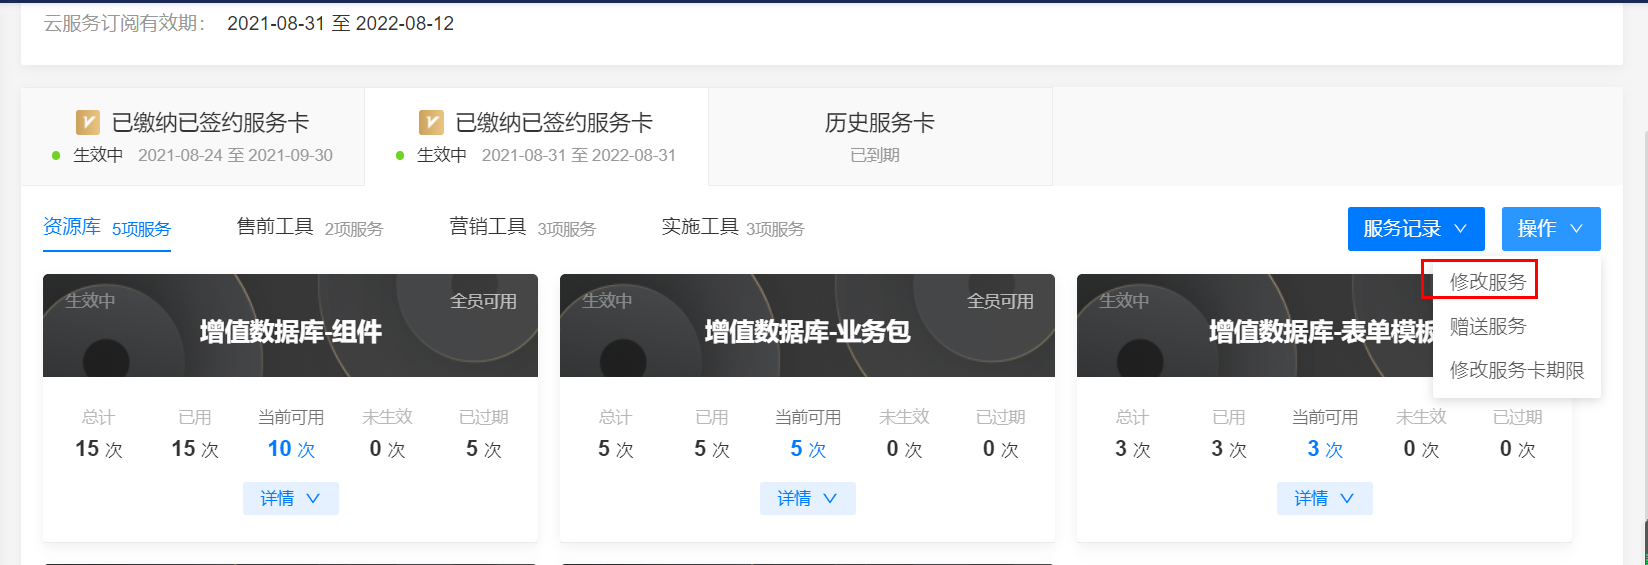Expand 详情 for 增值数据库-表单模板 card
Image resolution: width=1648 pixels, height=565 pixels.
(1325, 498)
